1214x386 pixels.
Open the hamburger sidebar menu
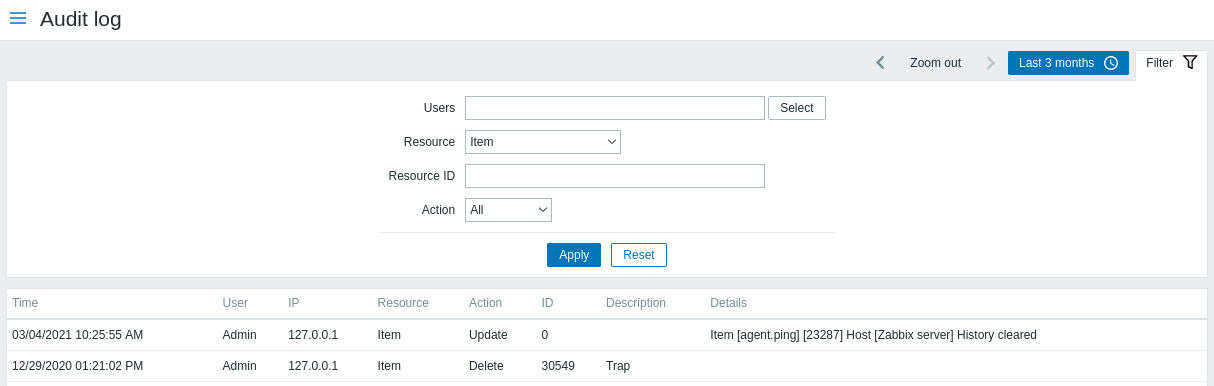point(18,19)
